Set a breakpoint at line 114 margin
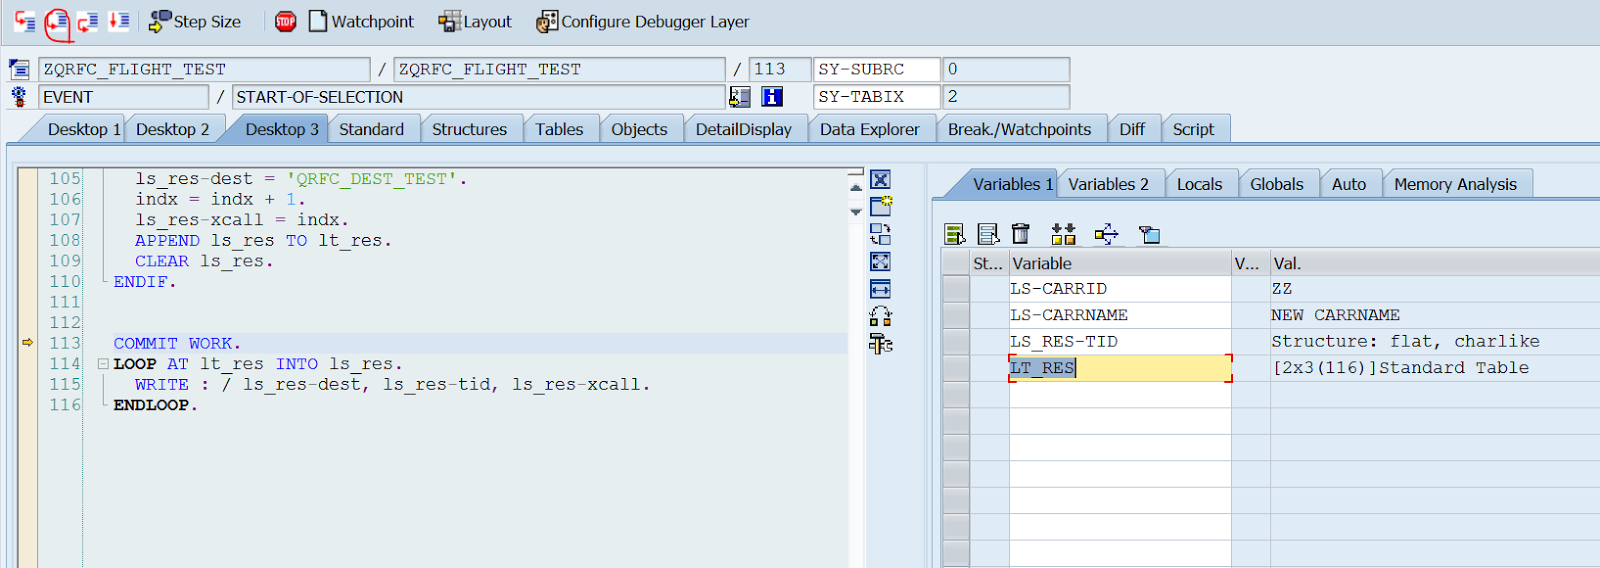This screenshot has width=1600, height=568. click(28, 364)
